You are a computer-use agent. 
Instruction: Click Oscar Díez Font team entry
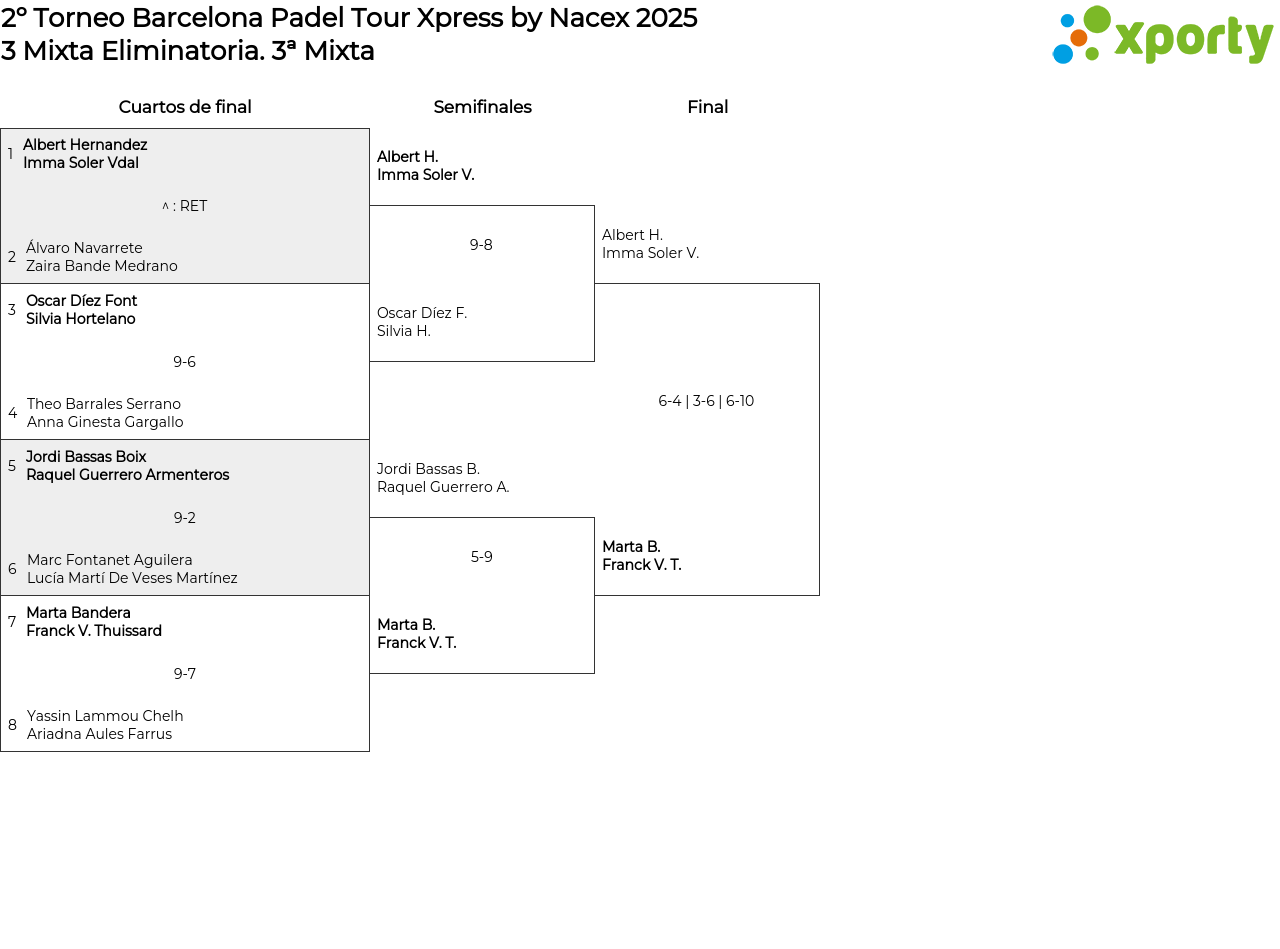pyautogui.click(x=81, y=310)
